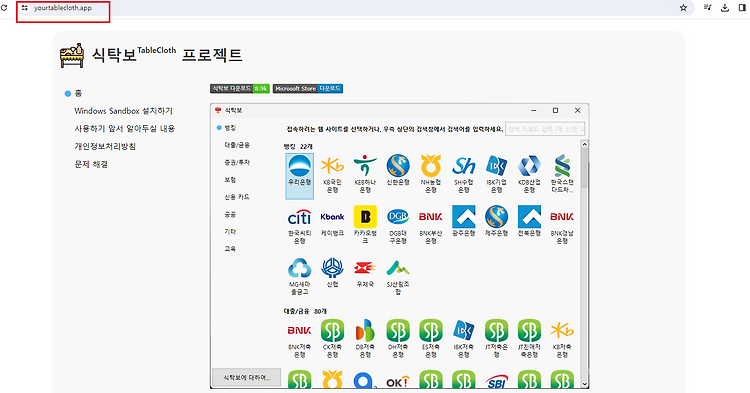Open the 문제 해결 page

coord(91,164)
